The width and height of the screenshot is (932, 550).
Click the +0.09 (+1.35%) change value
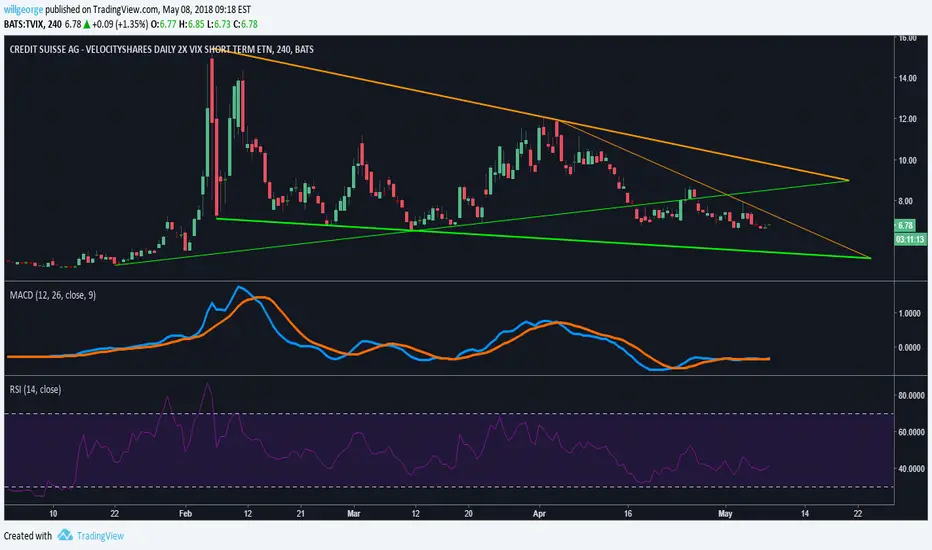120,24
